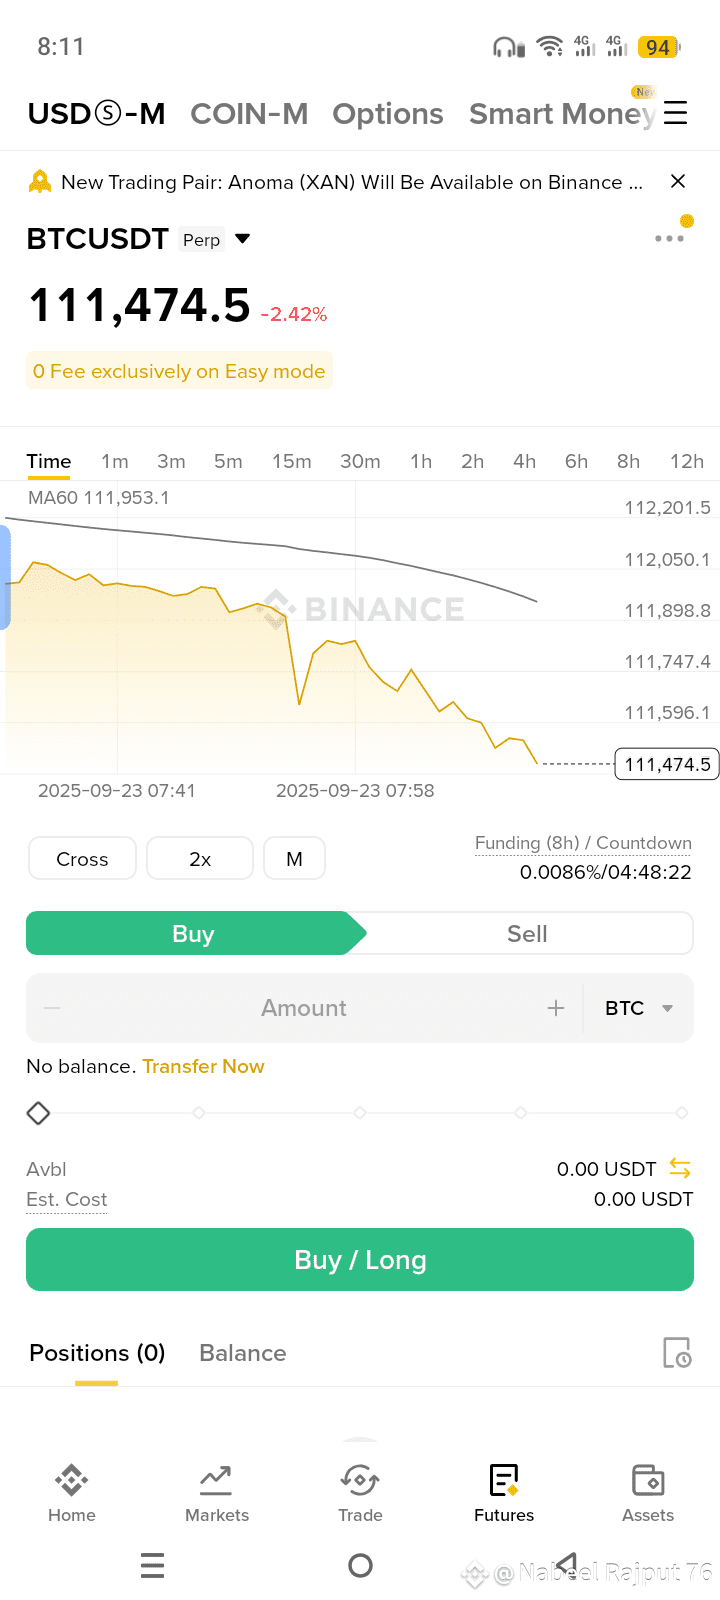Open the order history icon beside Balance

677,1352
